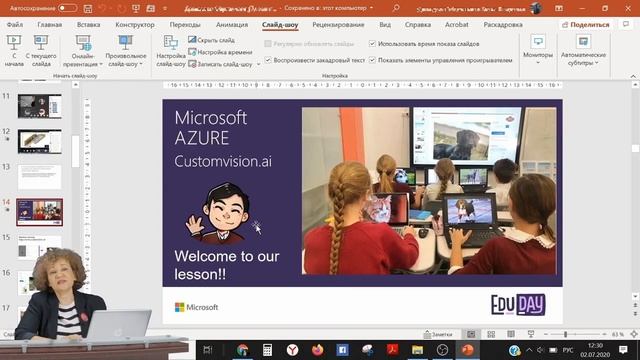Click the Undo icon

point(102,8)
